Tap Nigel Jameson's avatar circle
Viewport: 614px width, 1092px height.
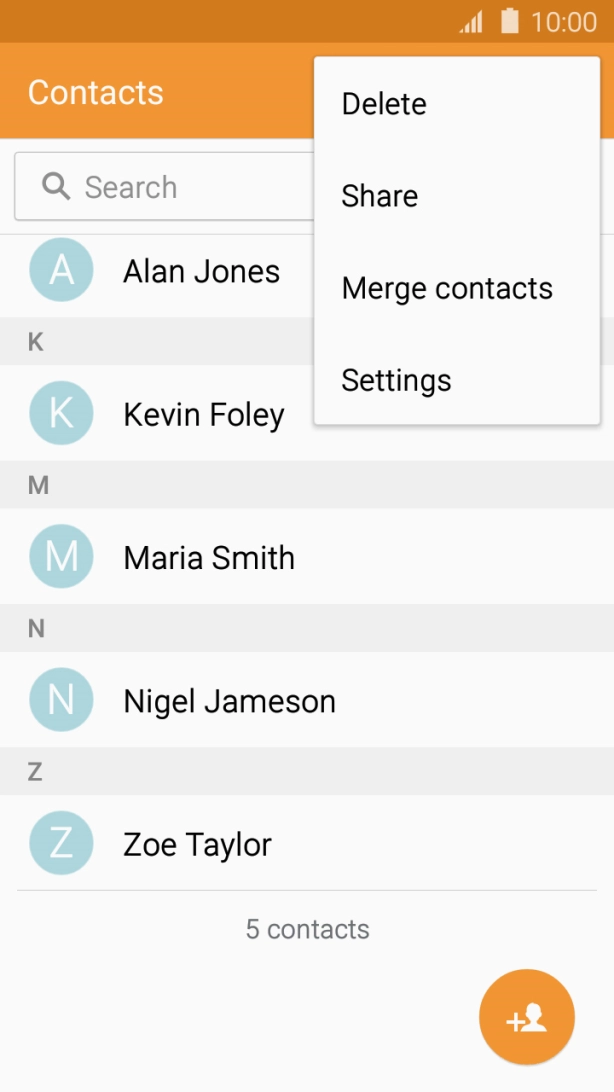[x=61, y=699]
